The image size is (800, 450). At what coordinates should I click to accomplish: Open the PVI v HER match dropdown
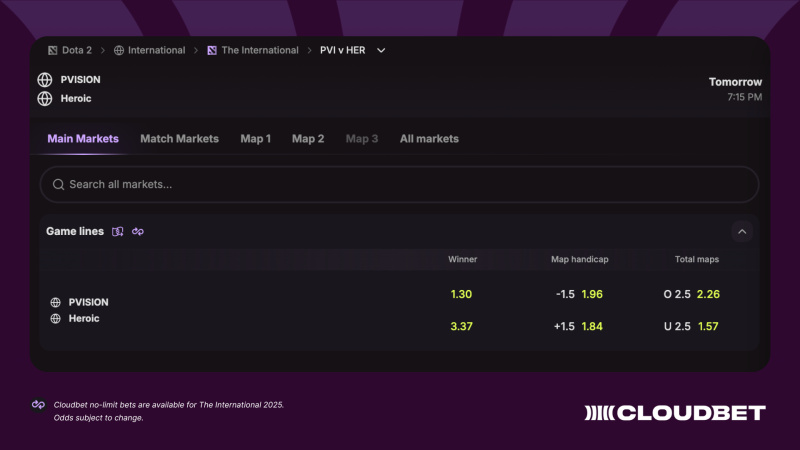pyautogui.click(x=381, y=50)
